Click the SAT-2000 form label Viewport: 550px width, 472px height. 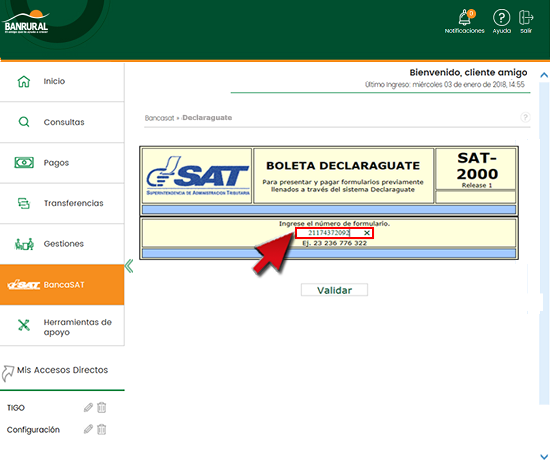pos(477,166)
